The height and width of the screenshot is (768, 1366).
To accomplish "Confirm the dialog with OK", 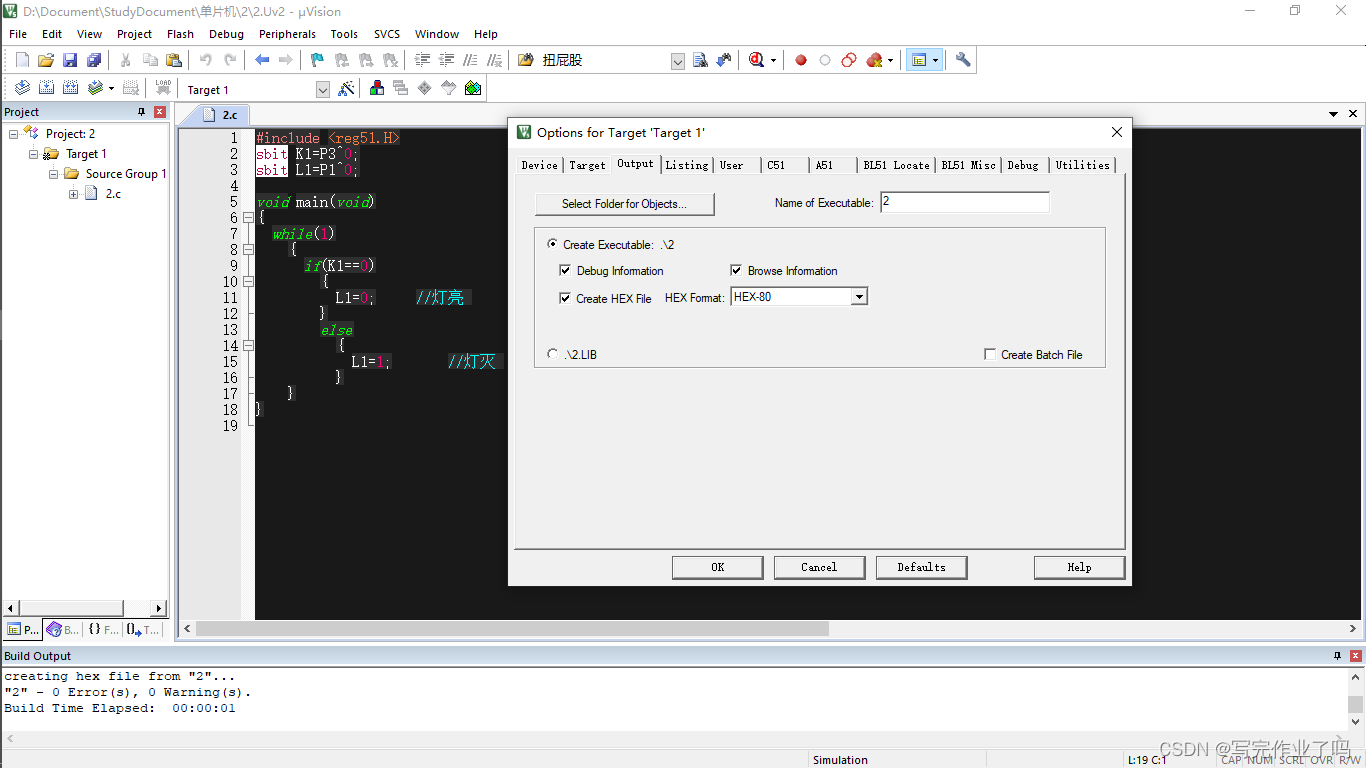I will click(x=717, y=567).
